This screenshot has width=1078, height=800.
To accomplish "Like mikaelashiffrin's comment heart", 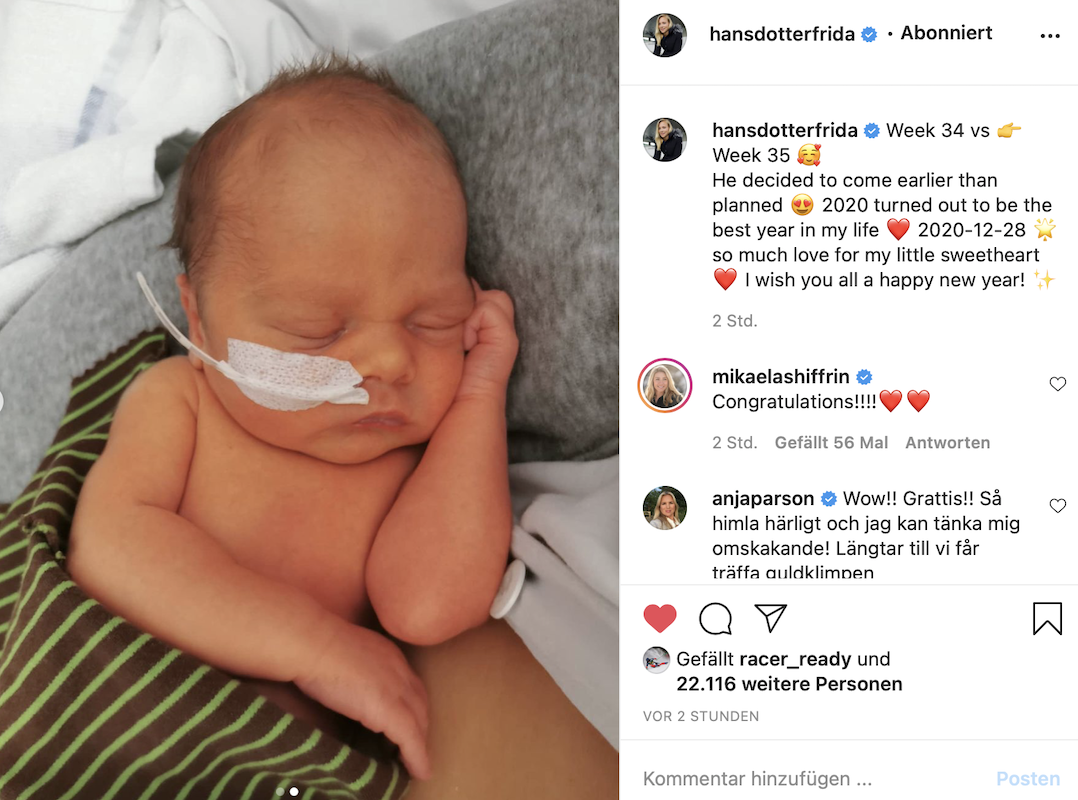I will [1058, 384].
